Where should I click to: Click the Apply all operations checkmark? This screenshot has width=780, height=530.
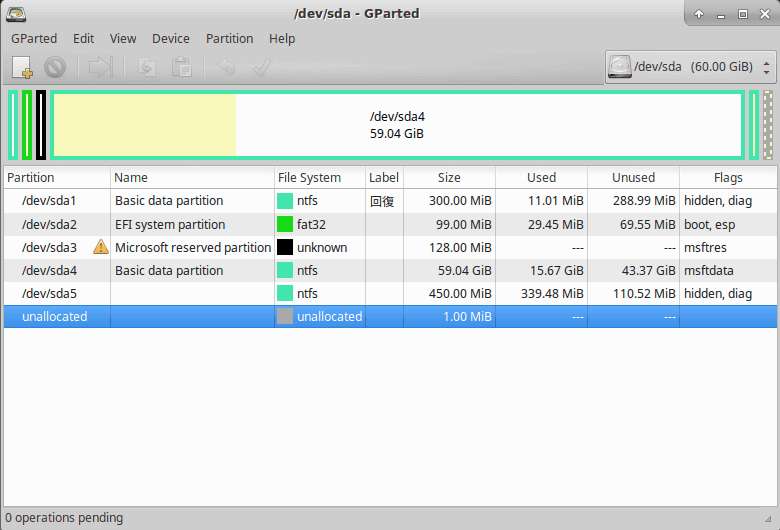click(x=262, y=67)
